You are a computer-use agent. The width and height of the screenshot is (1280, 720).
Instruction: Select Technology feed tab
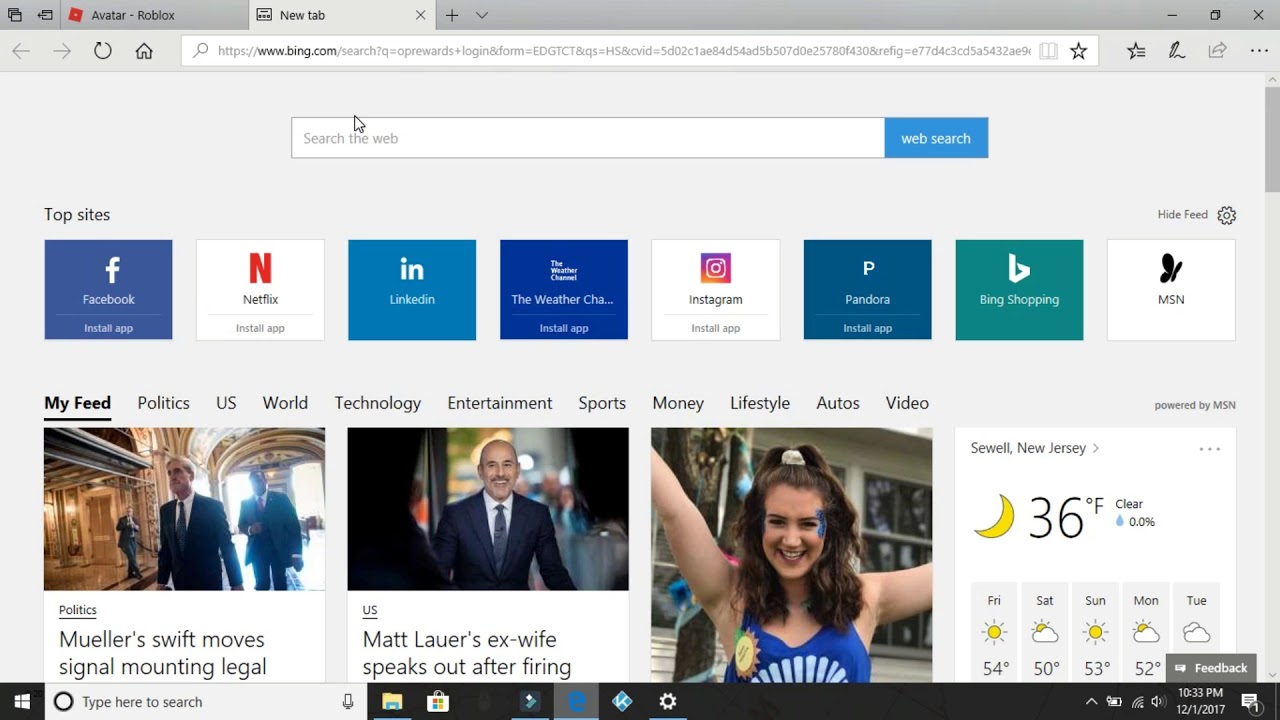[x=377, y=403]
